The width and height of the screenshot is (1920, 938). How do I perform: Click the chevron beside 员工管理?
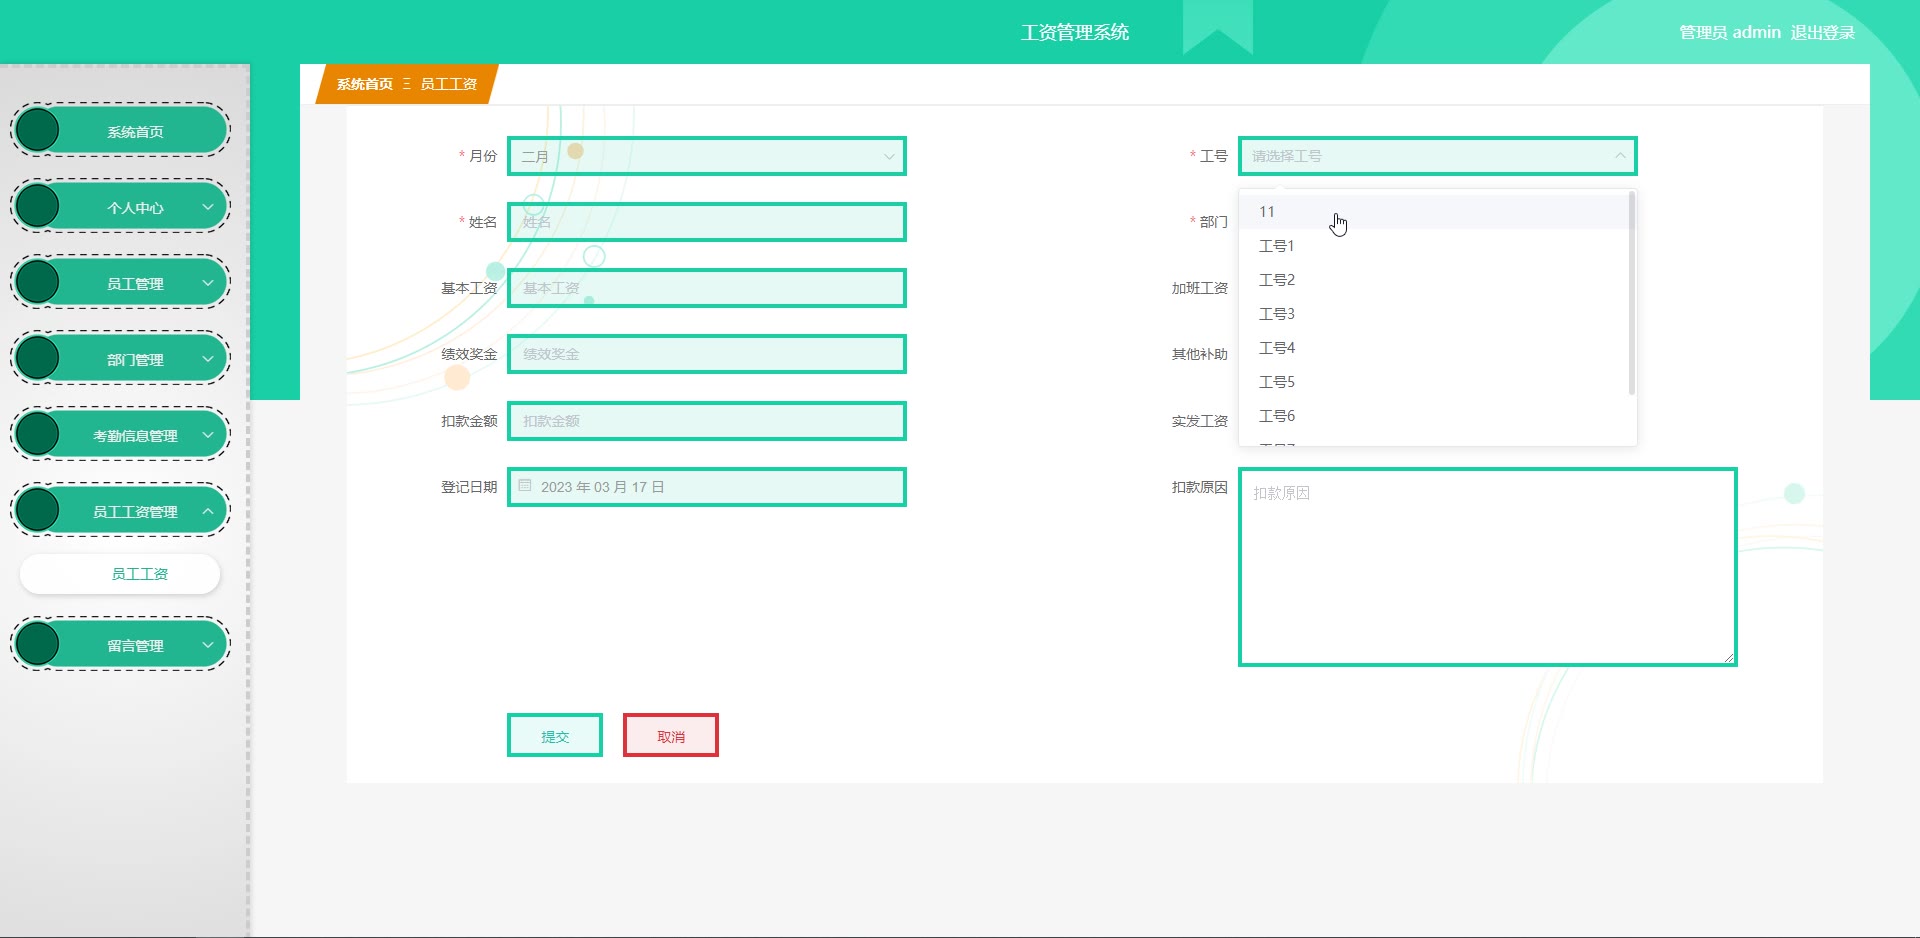click(208, 283)
